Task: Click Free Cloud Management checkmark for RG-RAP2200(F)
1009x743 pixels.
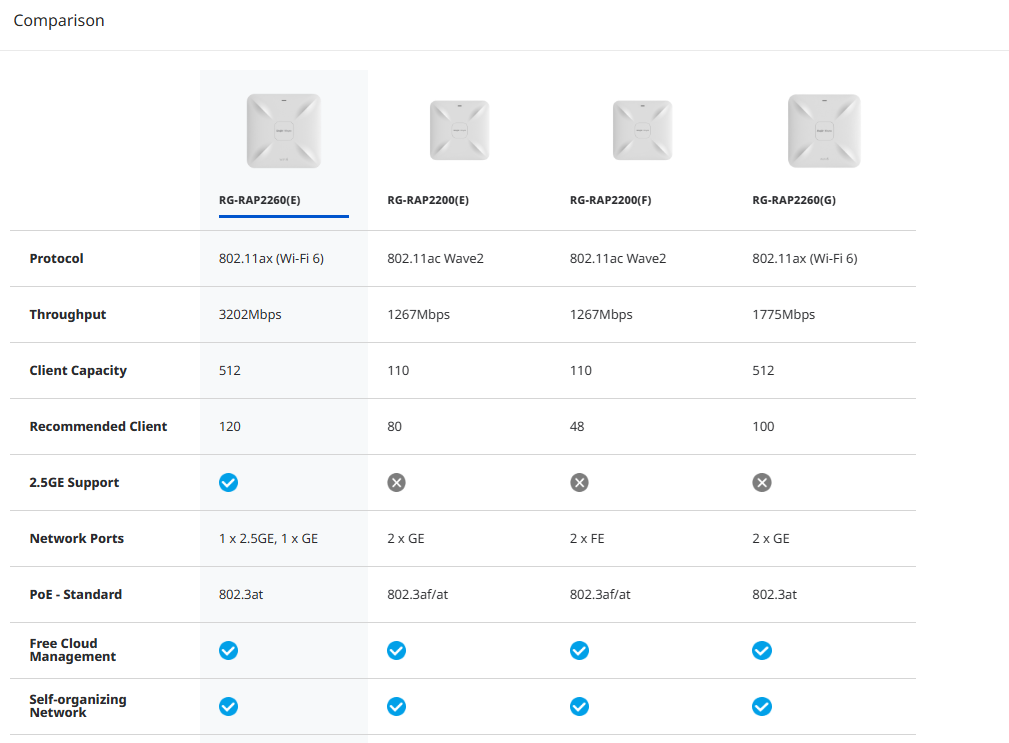Action: pos(579,650)
